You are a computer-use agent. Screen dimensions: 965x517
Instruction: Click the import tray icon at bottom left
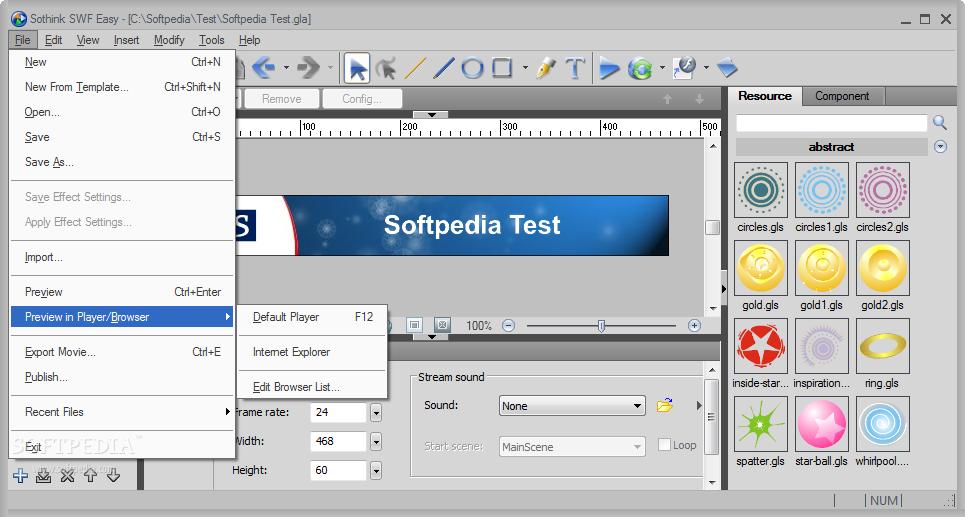click(x=43, y=475)
